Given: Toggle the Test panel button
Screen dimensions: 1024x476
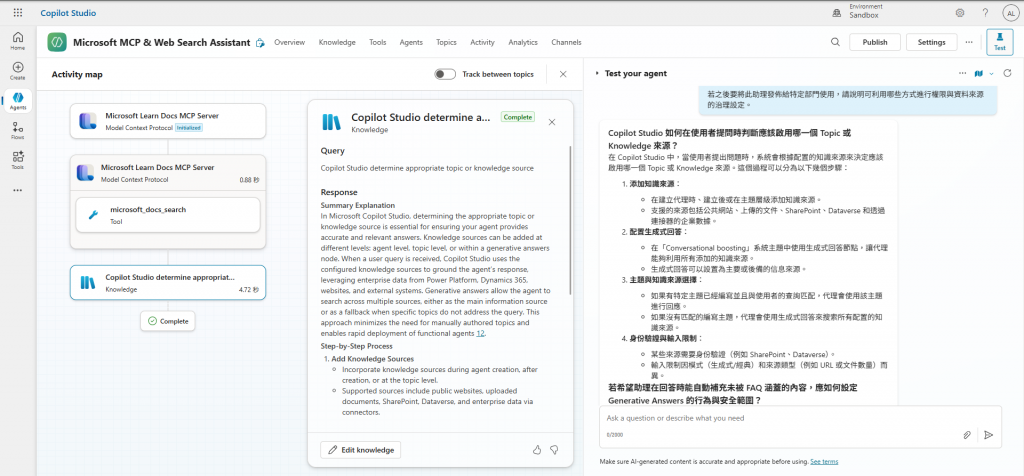Looking at the screenshot, I should click(999, 42).
